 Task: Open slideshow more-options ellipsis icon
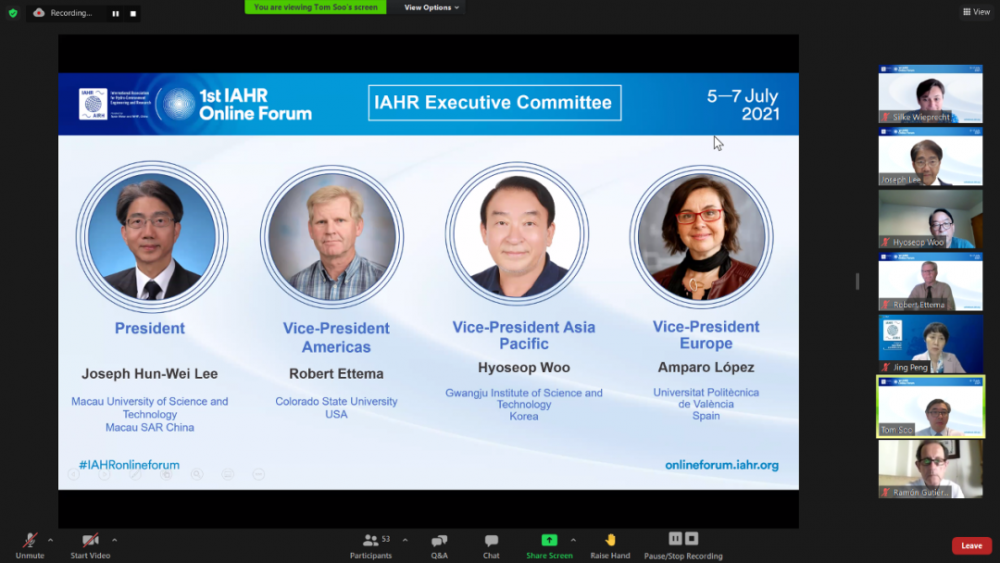(258, 474)
